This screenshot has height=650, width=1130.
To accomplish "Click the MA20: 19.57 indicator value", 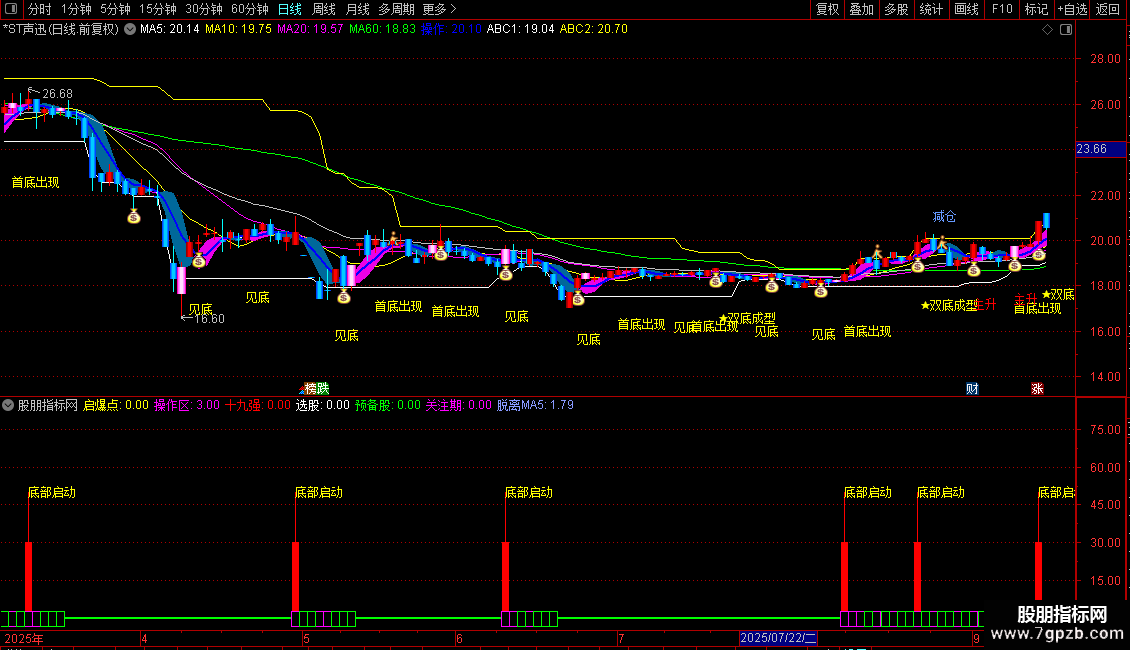I will 310,30.
